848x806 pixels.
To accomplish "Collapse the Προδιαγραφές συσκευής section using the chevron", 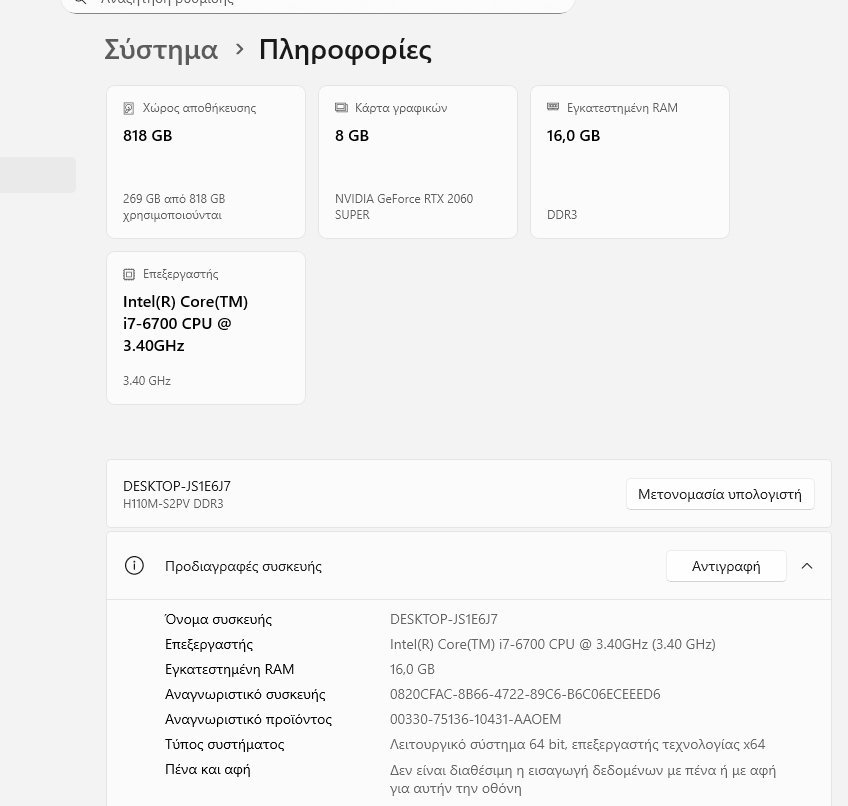I will [x=807, y=566].
